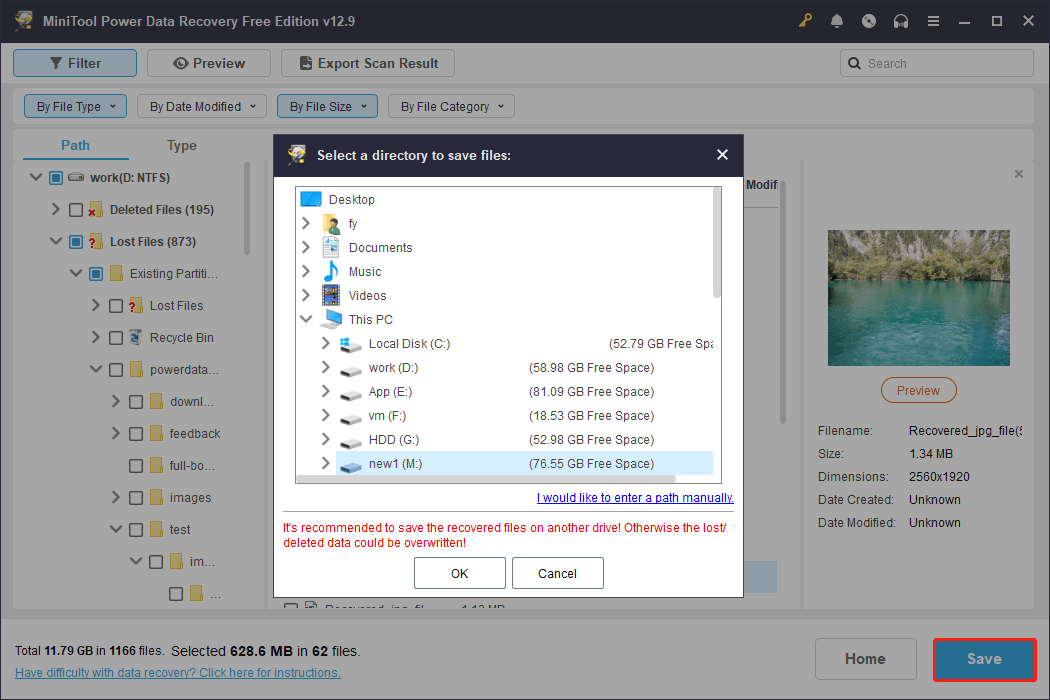Confirm the directory with OK

click(459, 573)
